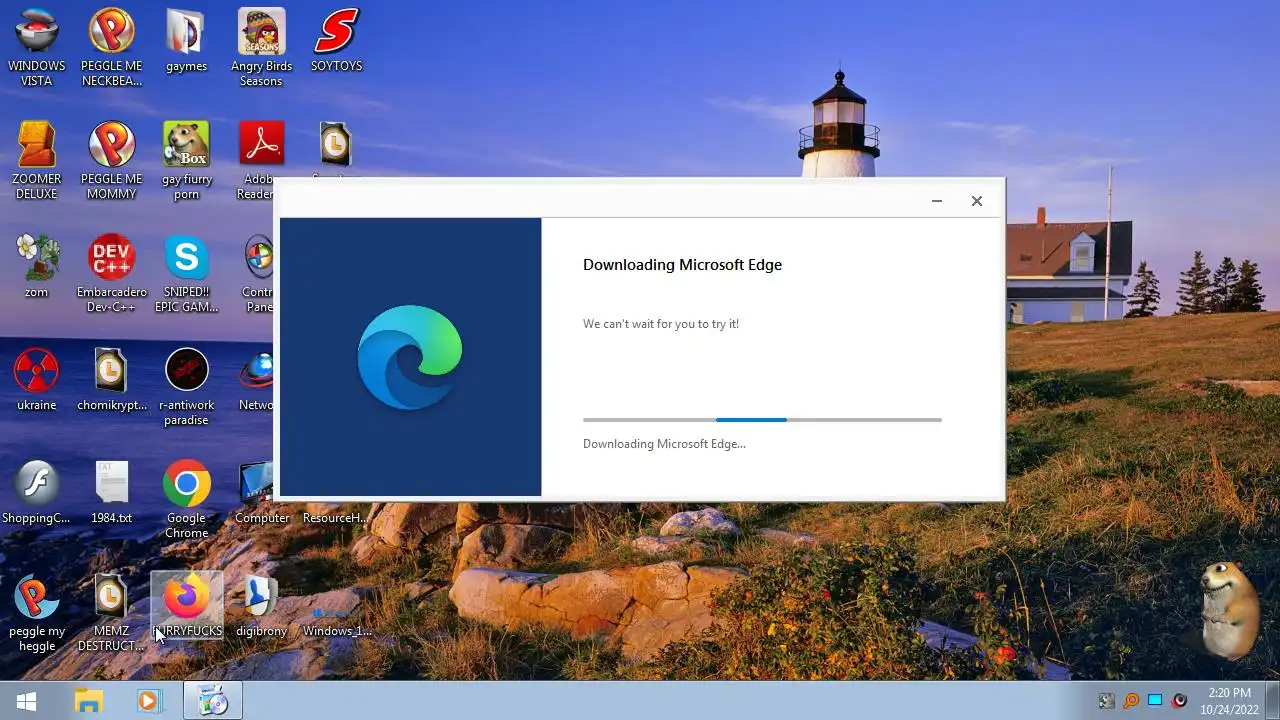Open the orange magnifier tray icon
Screen dimensions: 1280x720
(1131, 701)
